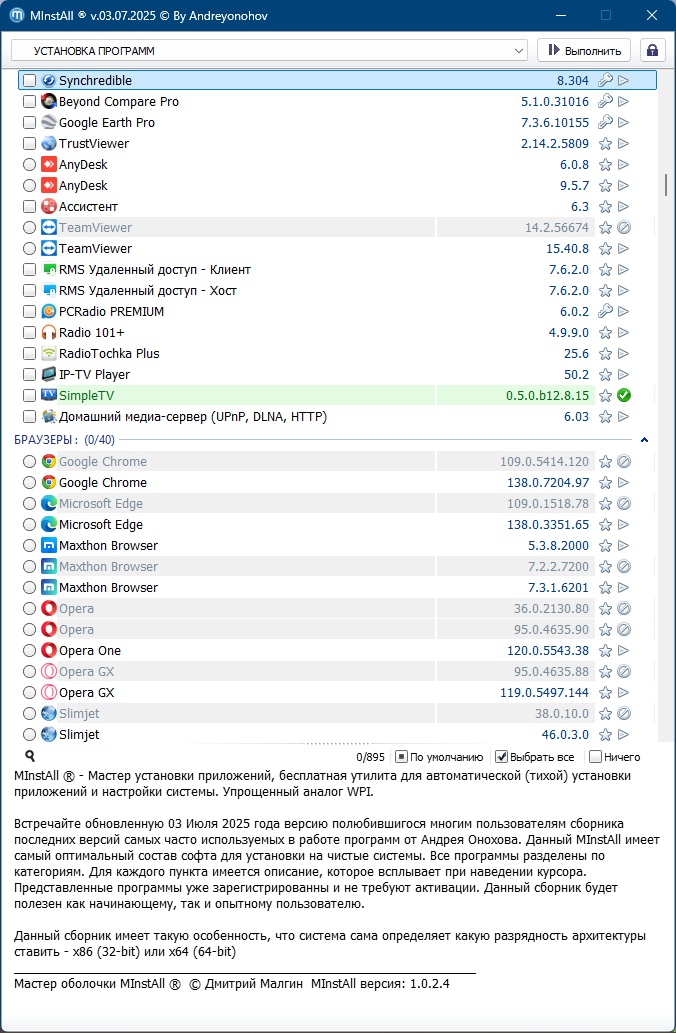676x1033 pixels.
Task: Click the star for Google Chrome 138.0.7204.97
Action: [x=605, y=483]
